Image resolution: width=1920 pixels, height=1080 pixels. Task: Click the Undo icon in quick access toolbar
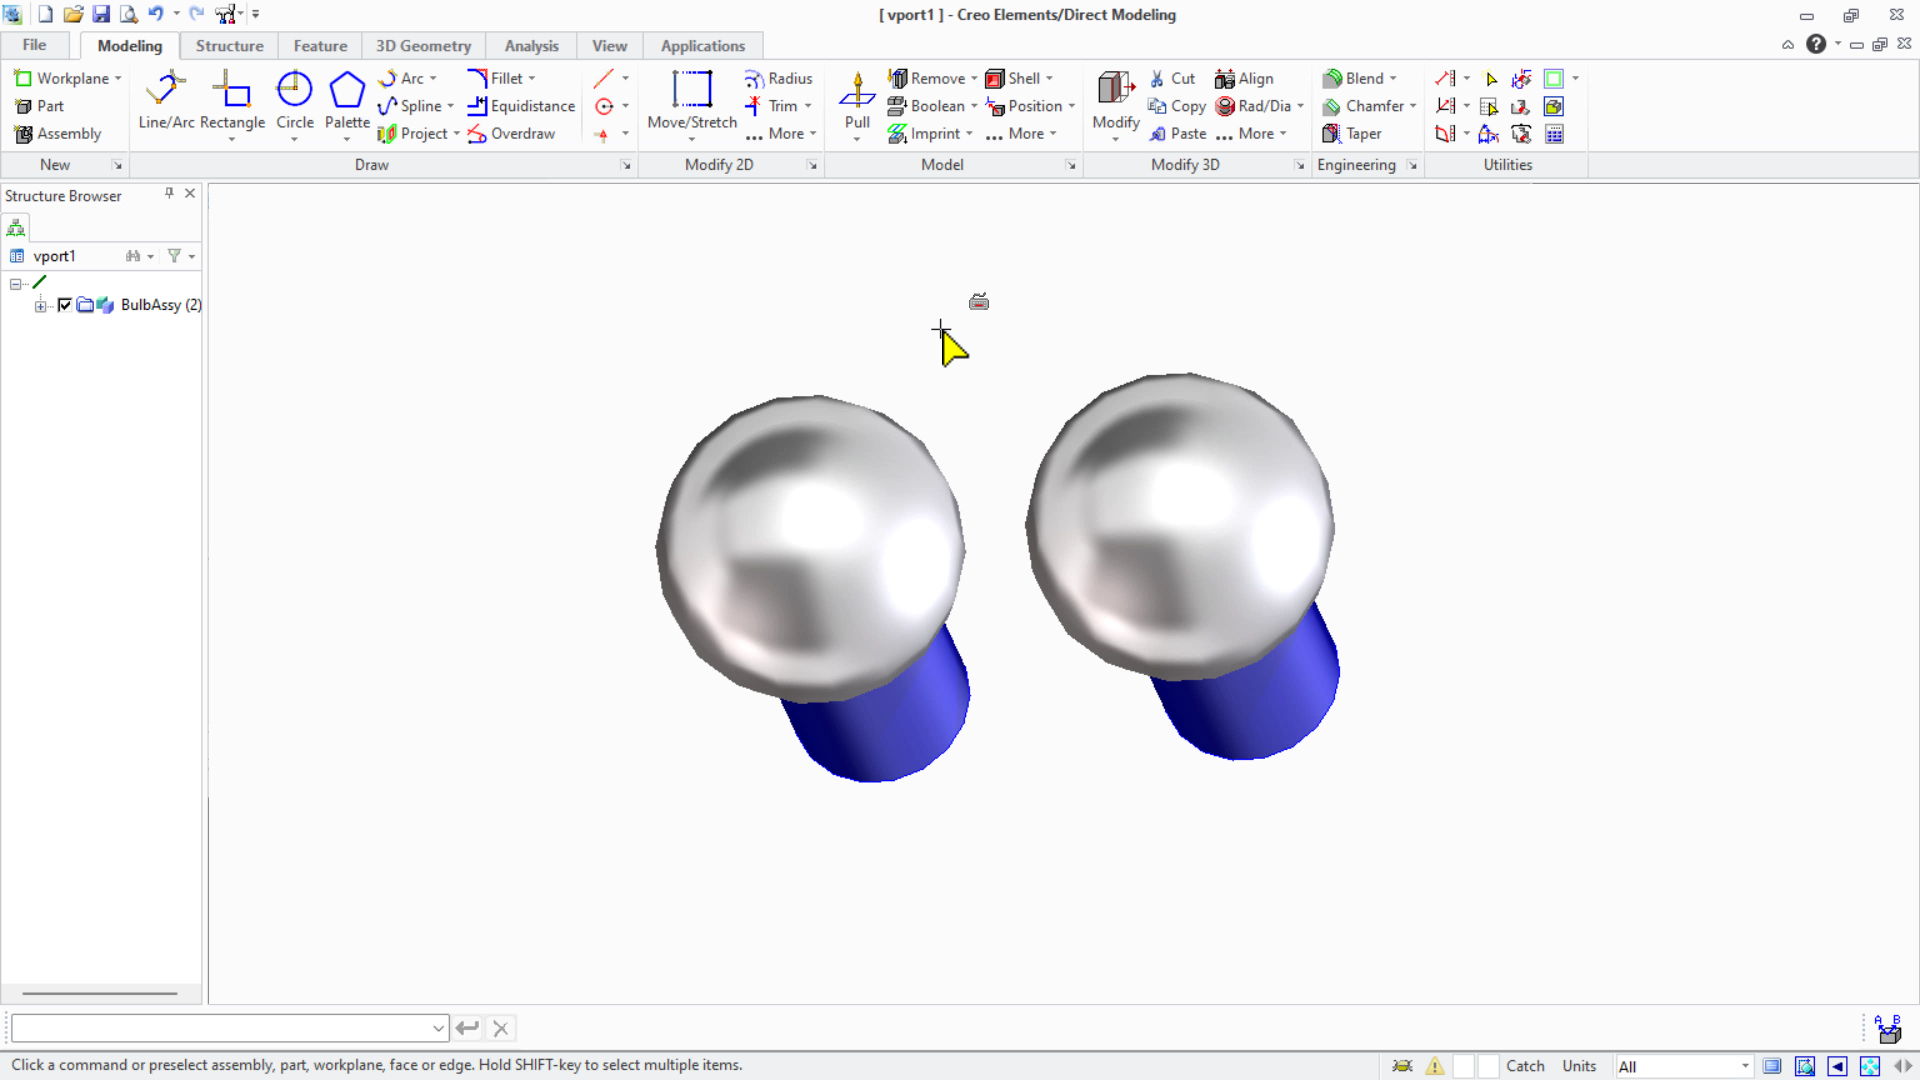coord(156,14)
